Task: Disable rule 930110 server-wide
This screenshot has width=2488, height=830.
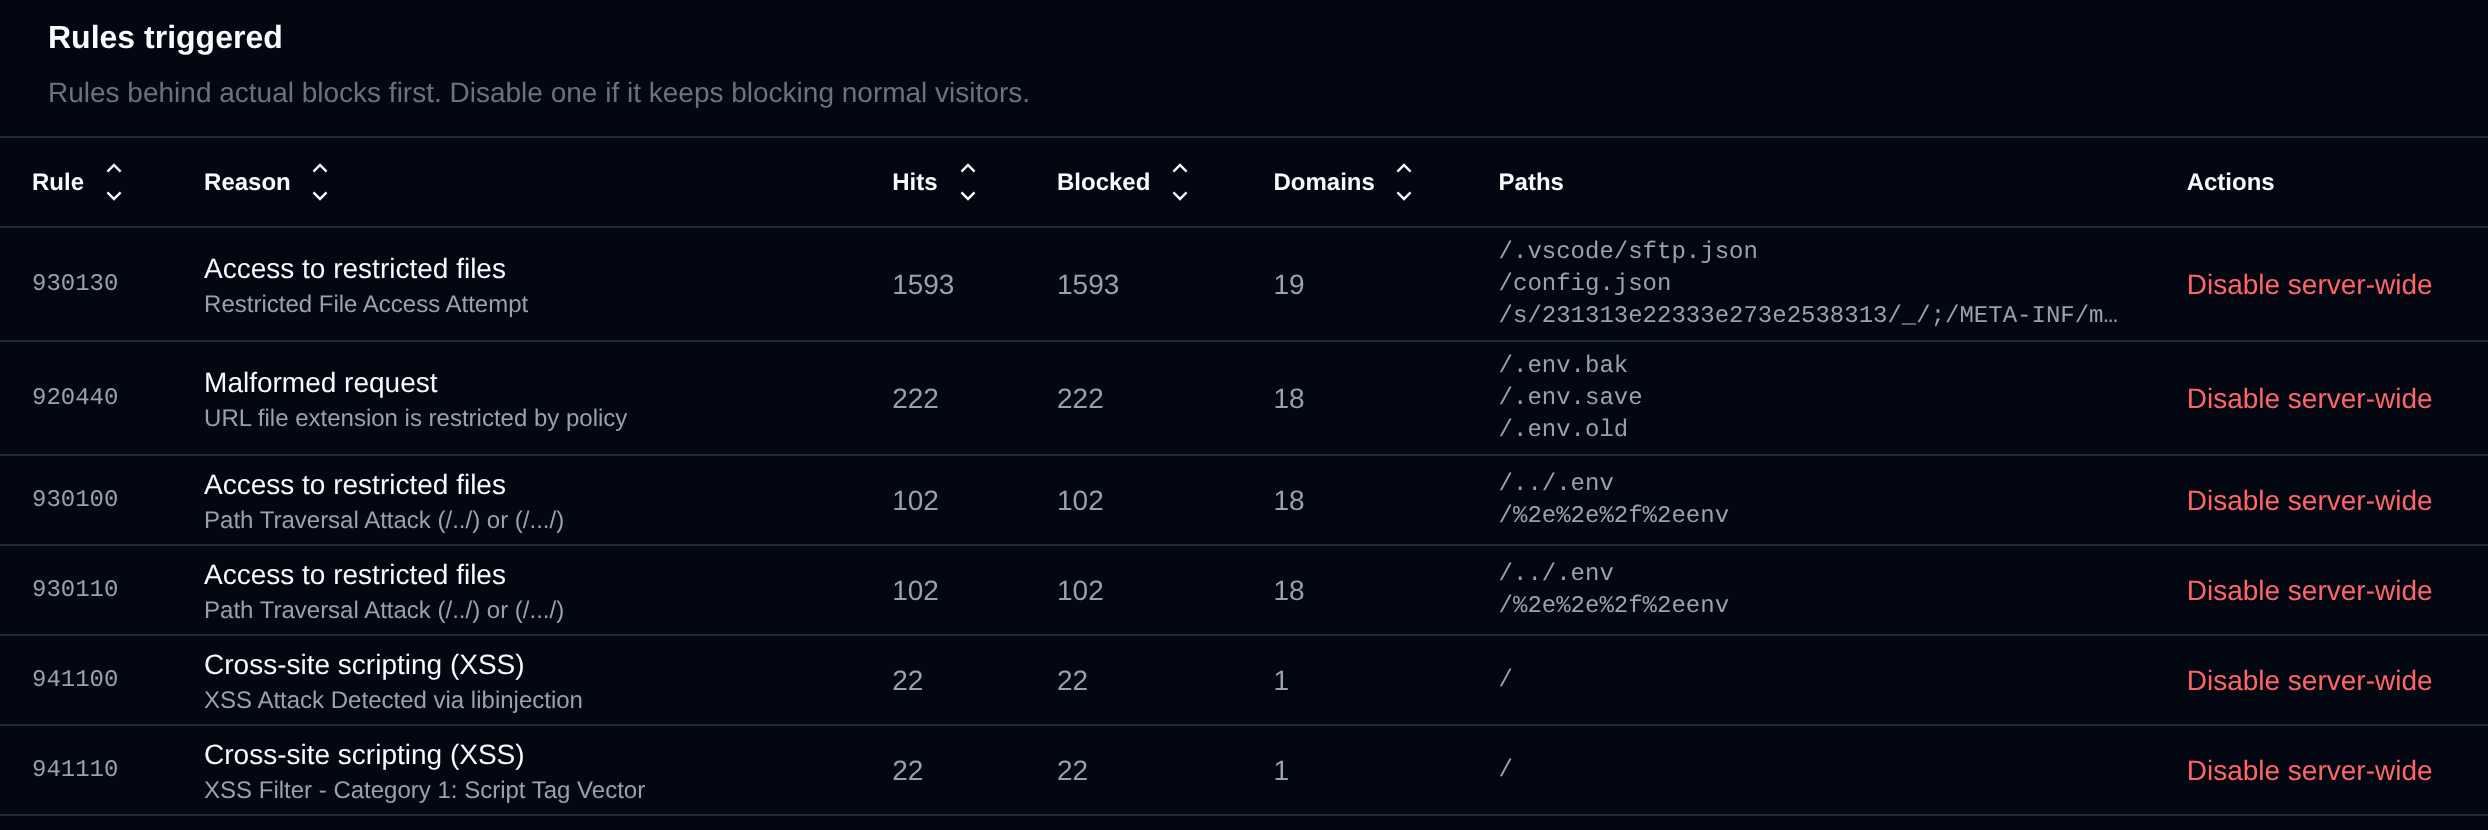Action: coord(2309,591)
